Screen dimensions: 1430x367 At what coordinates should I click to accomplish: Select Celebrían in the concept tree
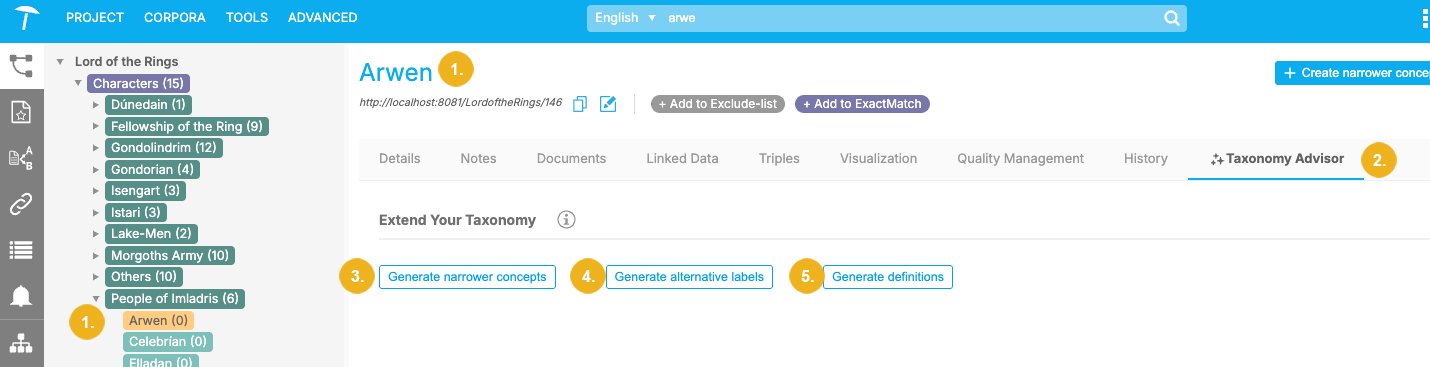168,342
